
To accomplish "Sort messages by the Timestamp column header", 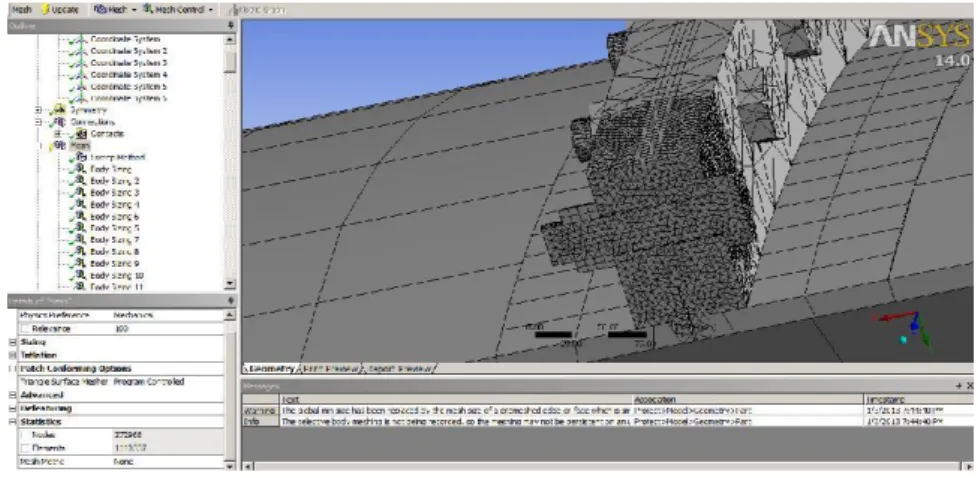I will 919,399.
